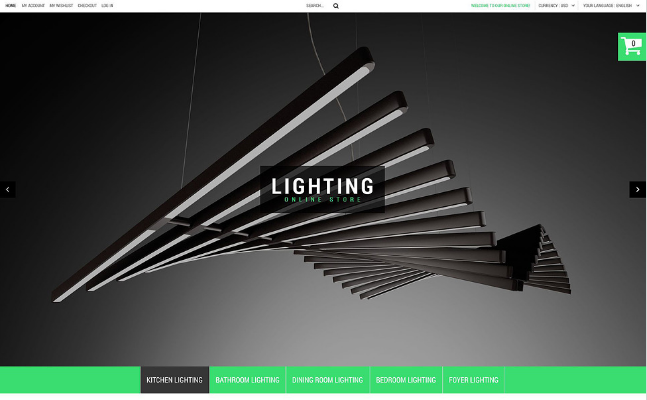Advance slider using right arrow

(638, 189)
